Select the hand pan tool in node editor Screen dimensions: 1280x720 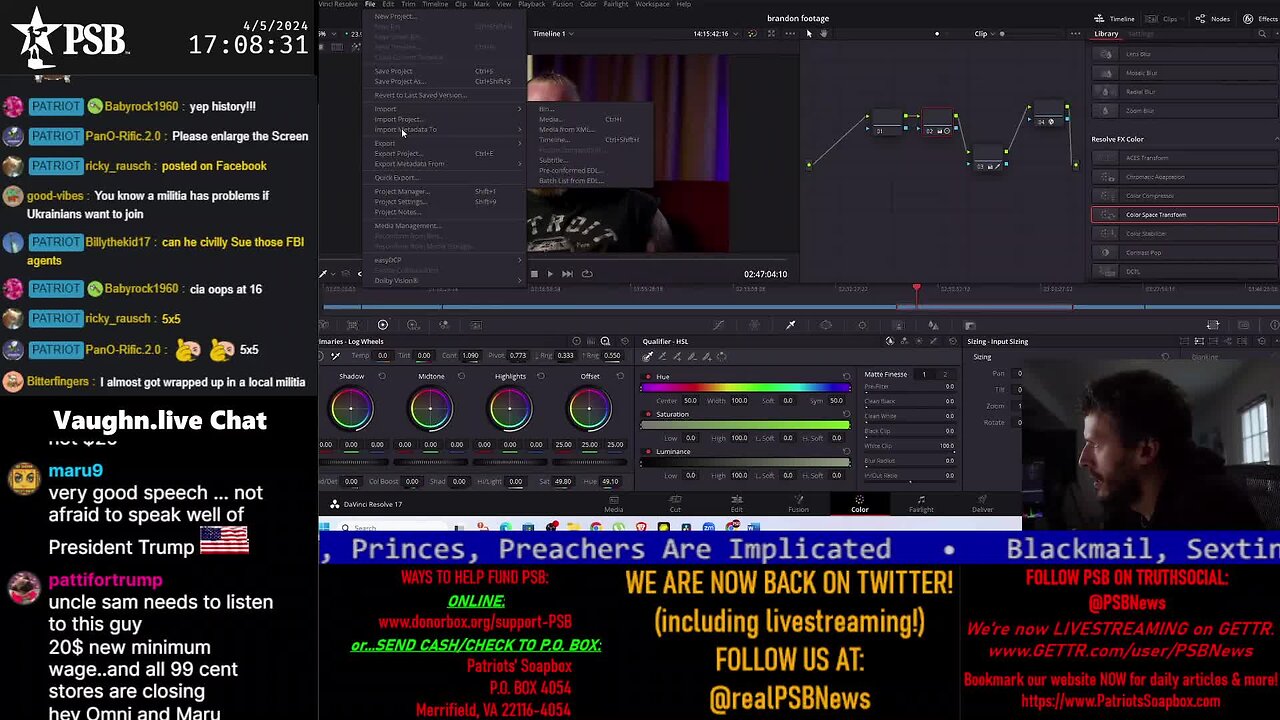coord(823,34)
